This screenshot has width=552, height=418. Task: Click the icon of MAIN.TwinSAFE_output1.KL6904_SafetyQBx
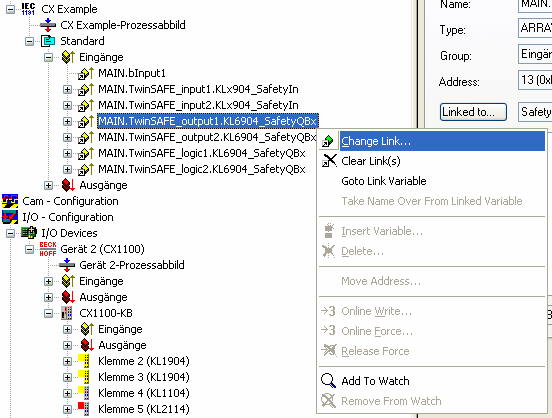tap(86, 121)
